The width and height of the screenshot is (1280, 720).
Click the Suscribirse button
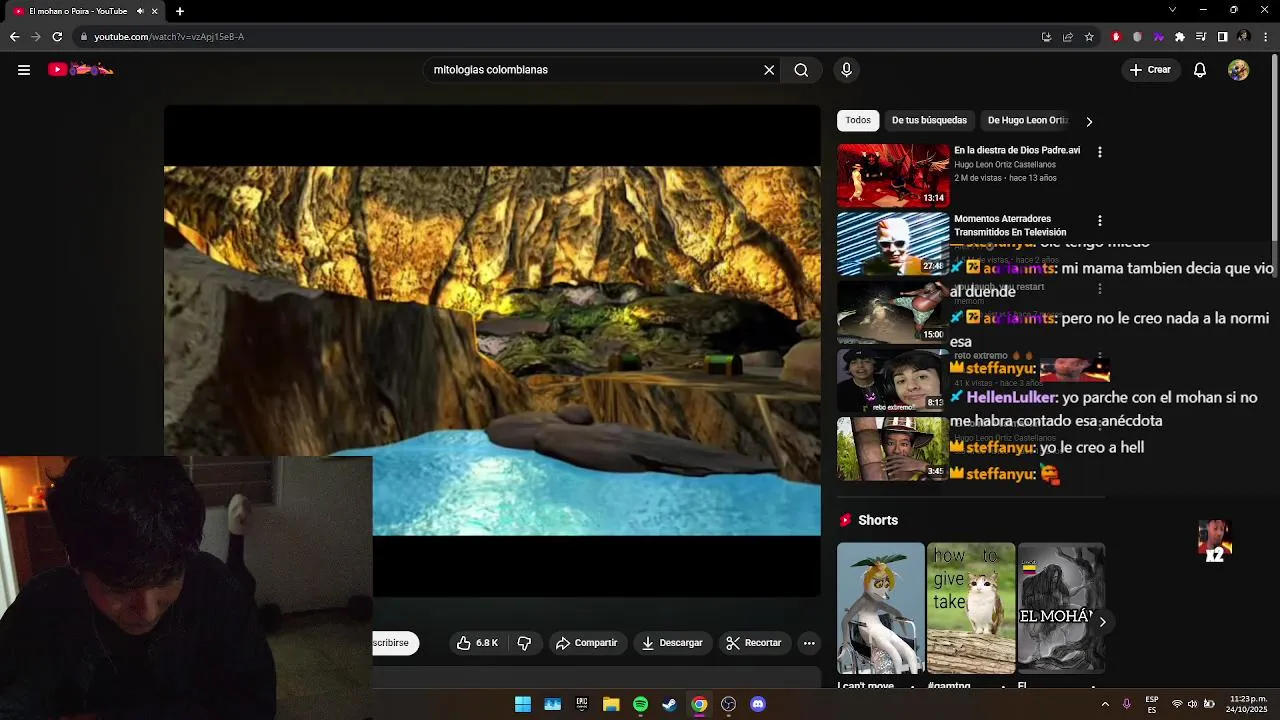395,643
